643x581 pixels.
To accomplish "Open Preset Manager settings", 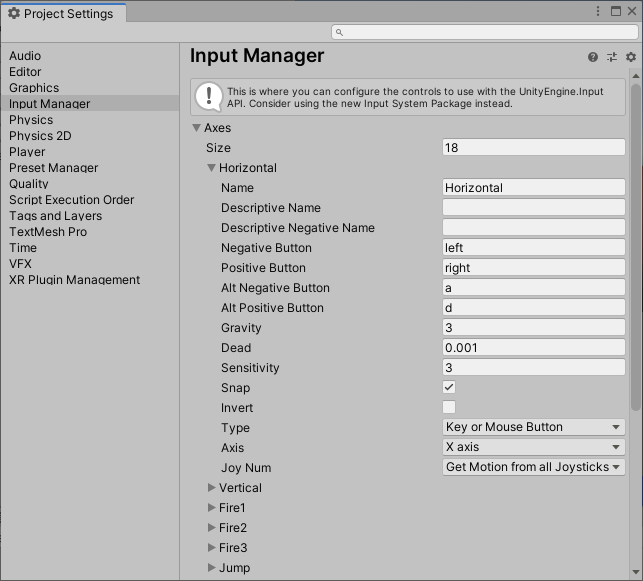I will [90, 168].
